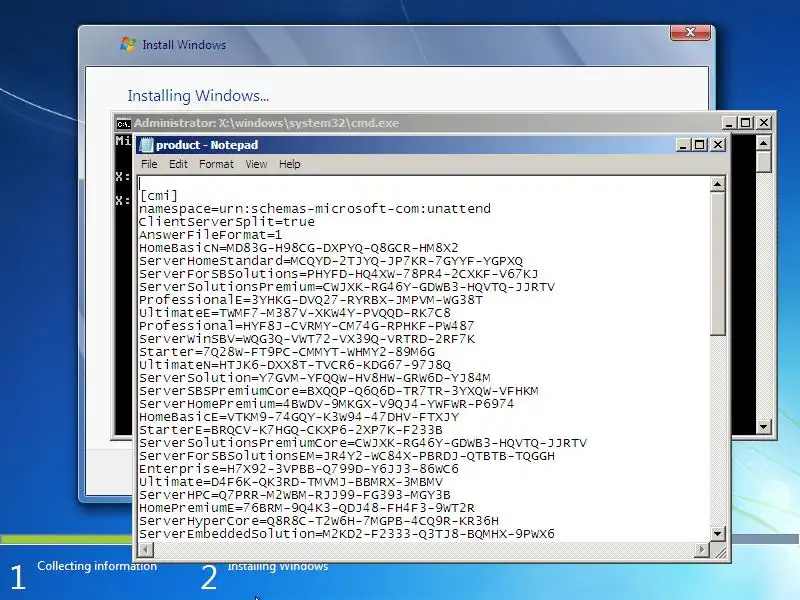Click the ServerSolutionsPremiumCore key line
This screenshot has width=800, height=600.
click(363, 443)
